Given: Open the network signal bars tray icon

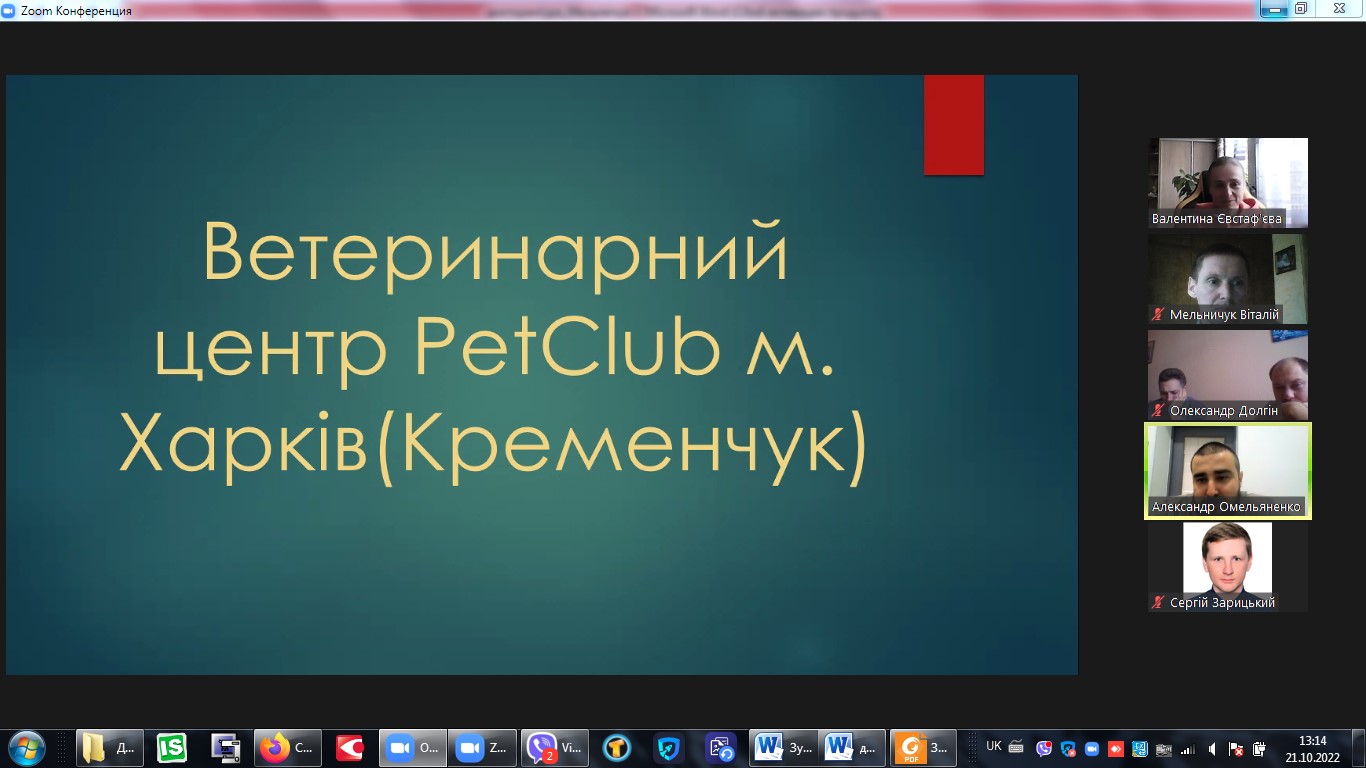Looking at the screenshot, I should pos(1188,749).
